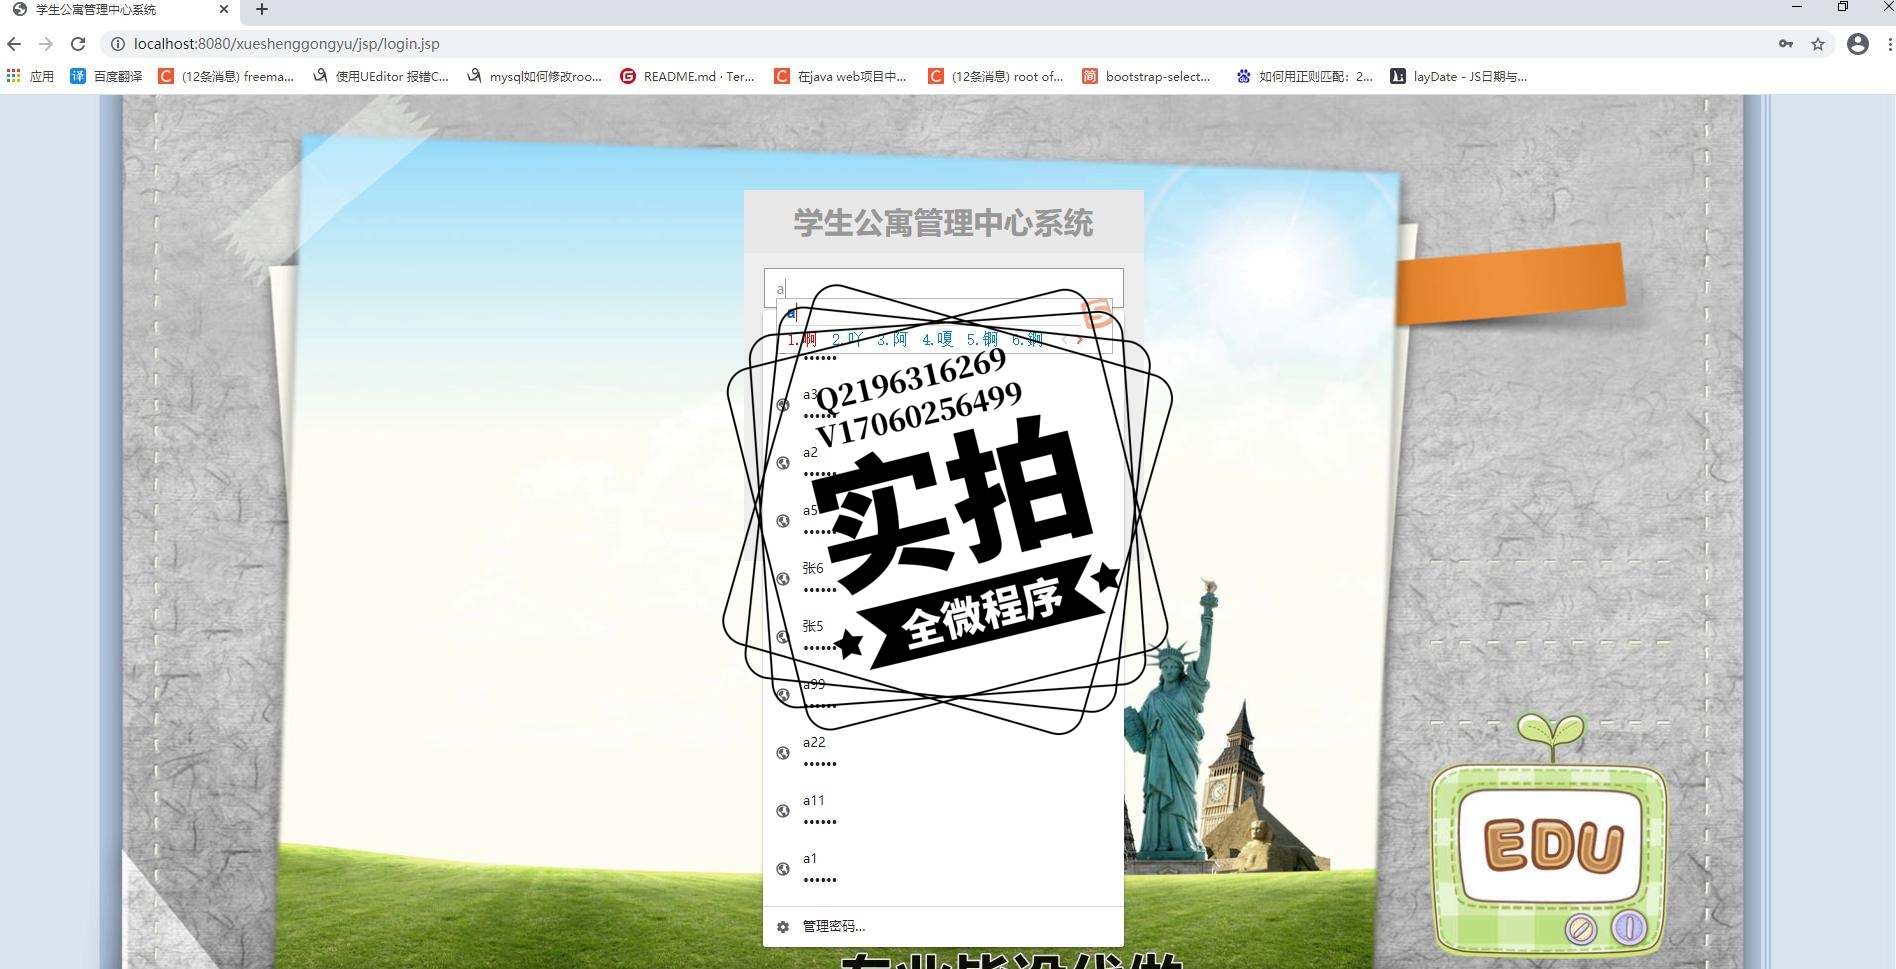
Task: Click gear icon next to 管理密码
Action: pyautogui.click(x=783, y=927)
